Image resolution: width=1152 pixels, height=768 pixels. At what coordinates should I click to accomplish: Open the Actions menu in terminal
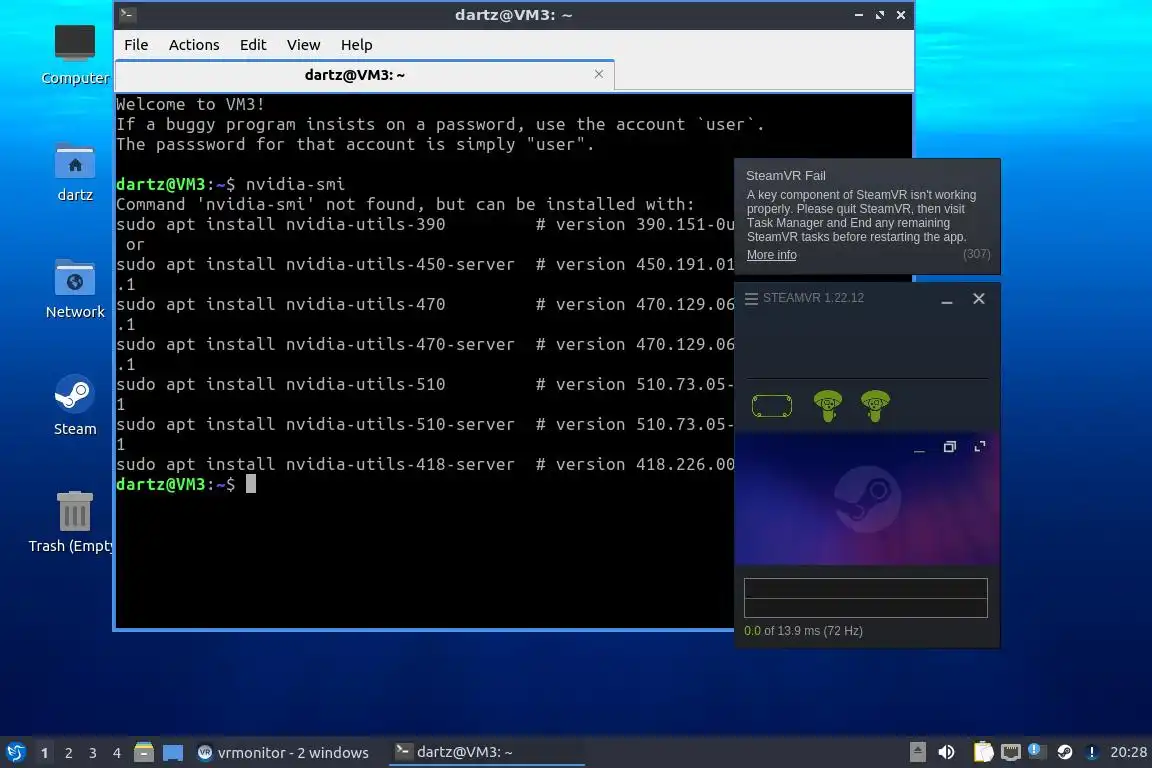[x=194, y=45]
